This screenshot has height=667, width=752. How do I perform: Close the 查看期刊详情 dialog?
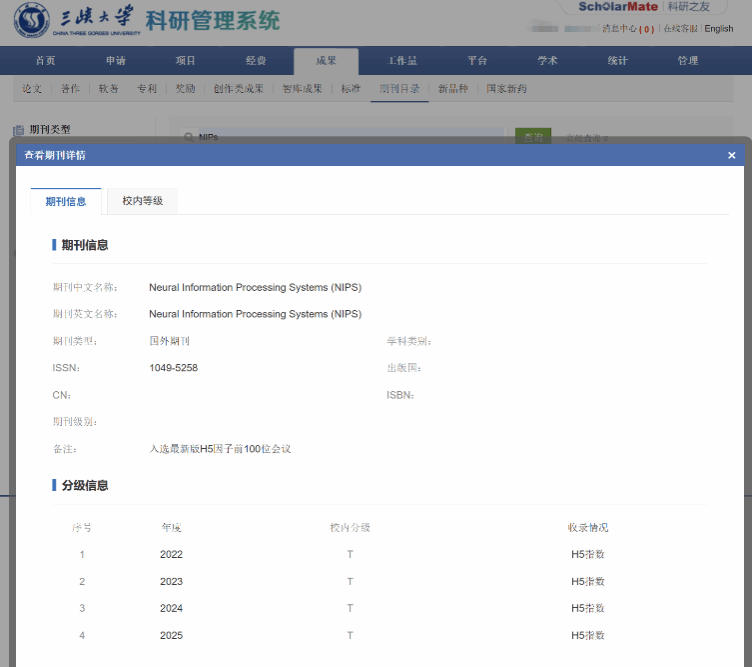click(x=731, y=155)
